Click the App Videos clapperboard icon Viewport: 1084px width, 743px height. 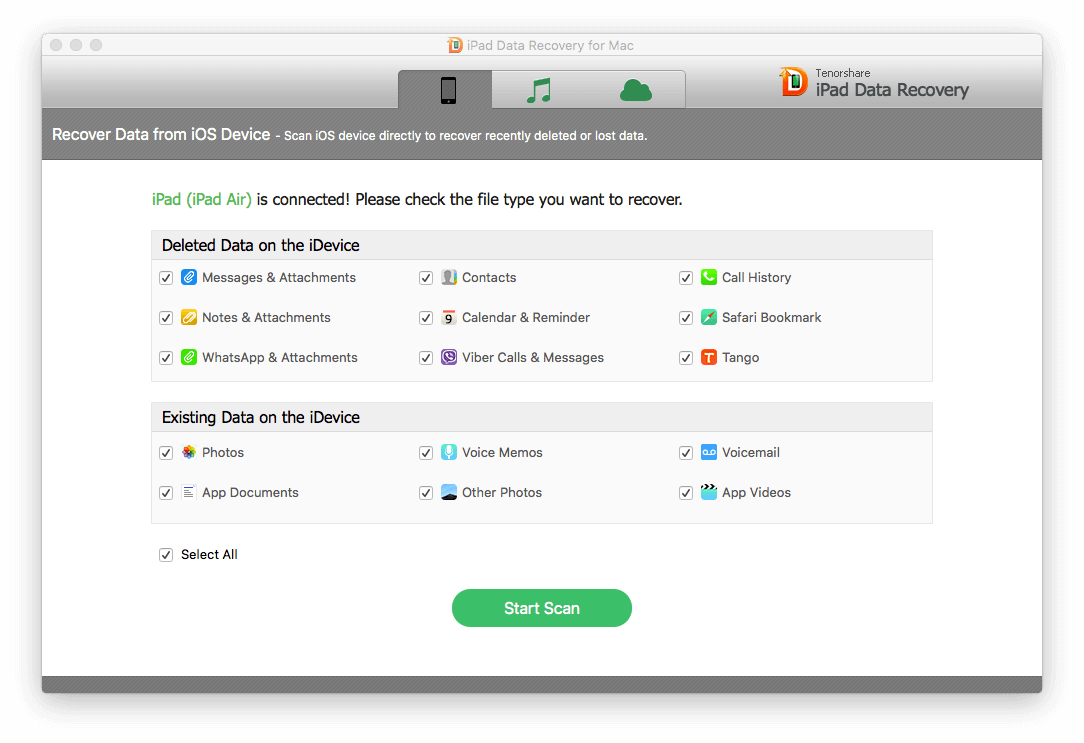[x=709, y=492]
